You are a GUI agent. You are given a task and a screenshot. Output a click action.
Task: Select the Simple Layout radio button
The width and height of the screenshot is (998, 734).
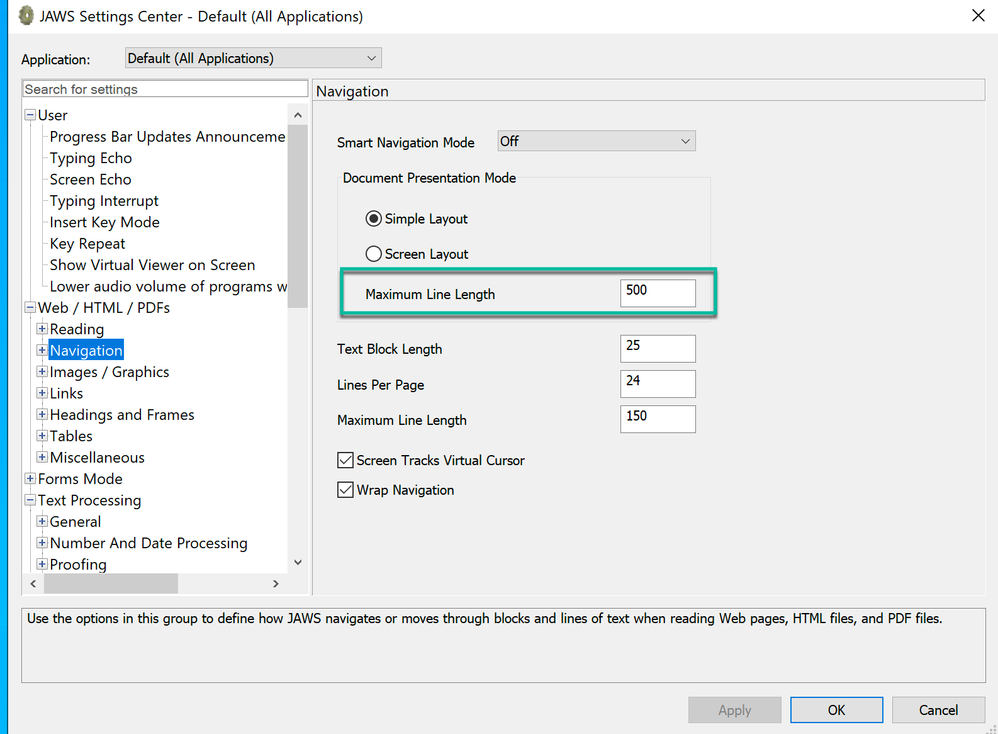[x=374, y=219]
